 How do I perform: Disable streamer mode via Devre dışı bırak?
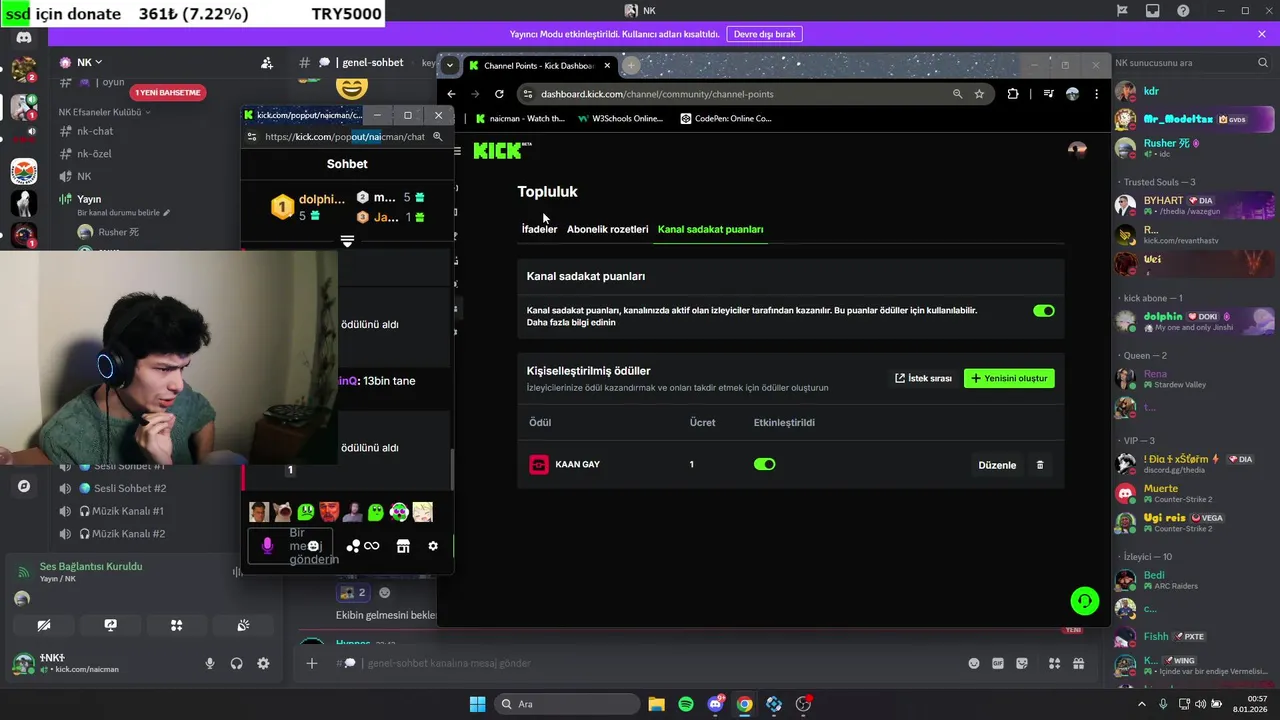[764, 34]
